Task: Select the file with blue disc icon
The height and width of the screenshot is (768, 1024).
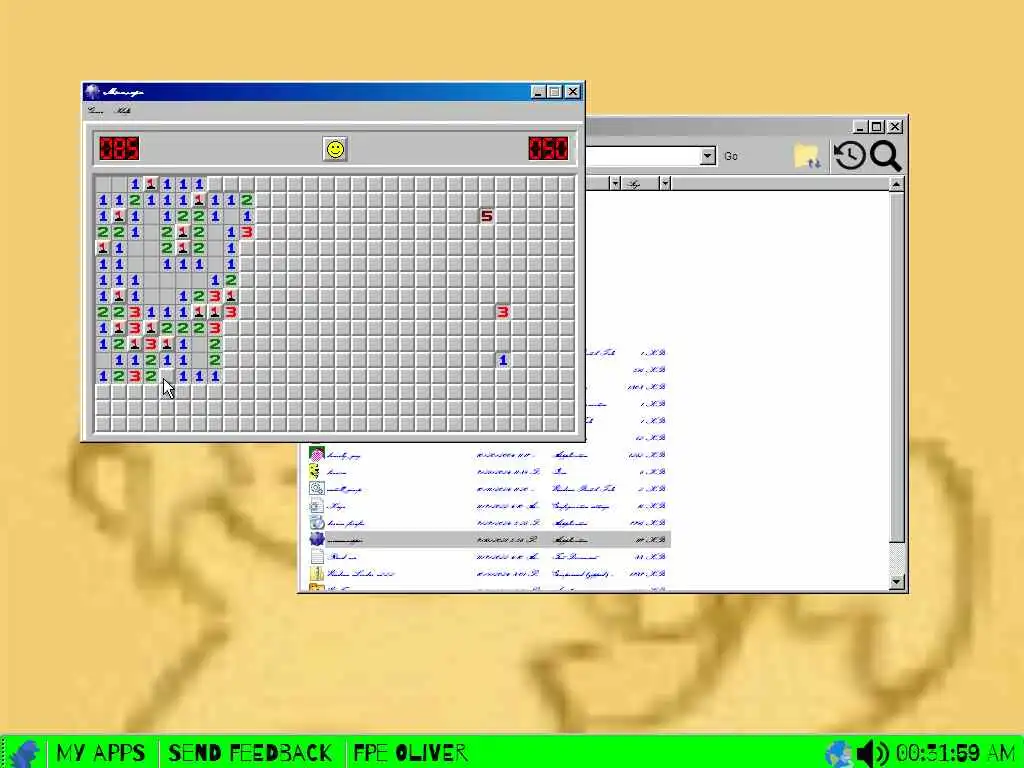Action: 317,522
